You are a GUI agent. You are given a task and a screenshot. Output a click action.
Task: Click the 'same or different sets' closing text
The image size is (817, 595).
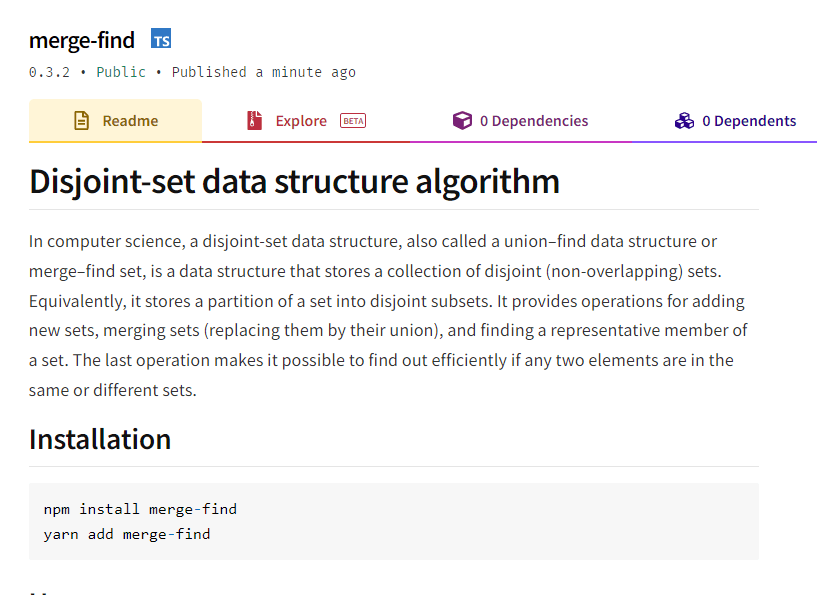(113, 390)
